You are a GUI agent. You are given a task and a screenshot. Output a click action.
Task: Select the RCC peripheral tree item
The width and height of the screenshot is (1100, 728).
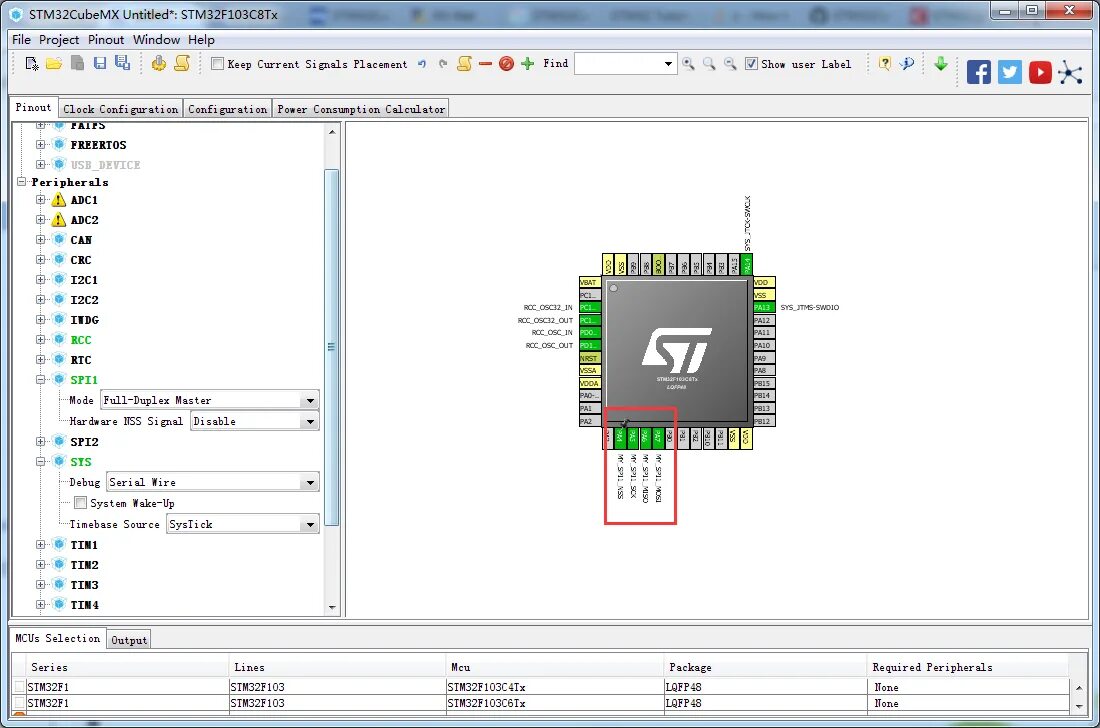click(81, 339)
